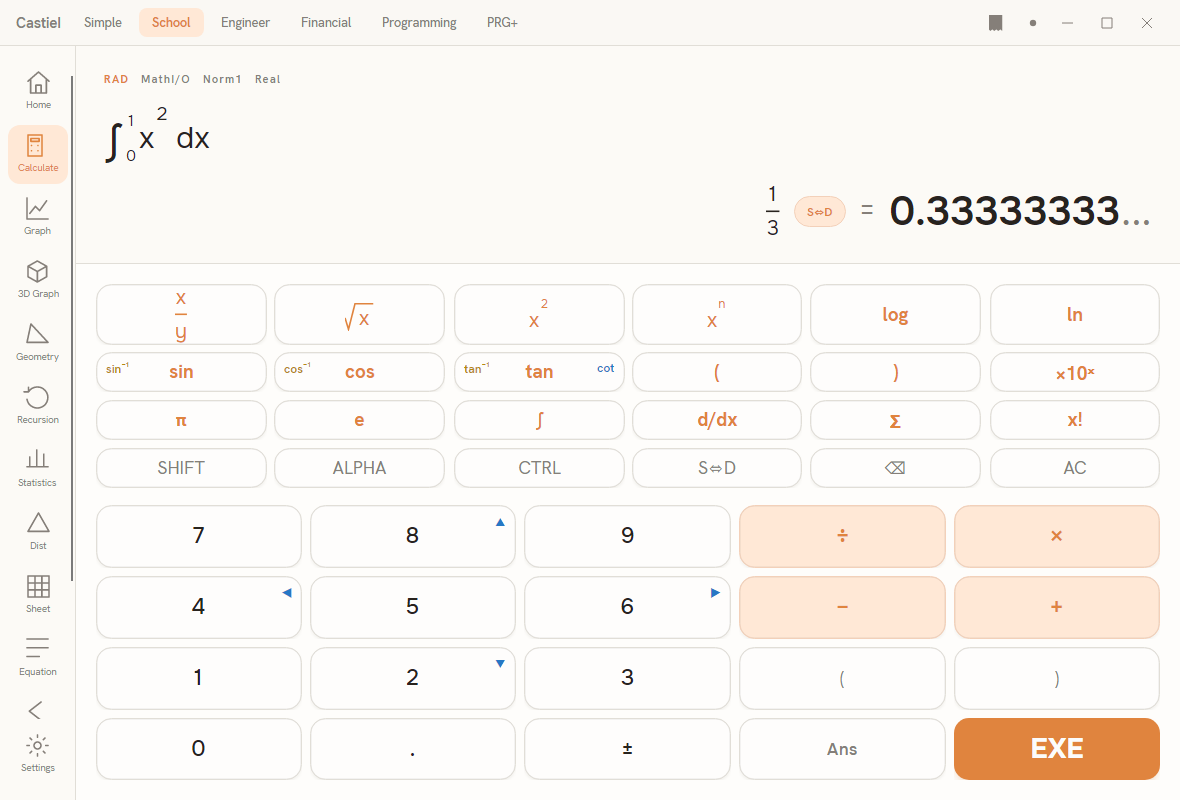Screen dimensions: 1180x800
Task: Clear everything with the AC key
Action: click(x=1075, y=468)
